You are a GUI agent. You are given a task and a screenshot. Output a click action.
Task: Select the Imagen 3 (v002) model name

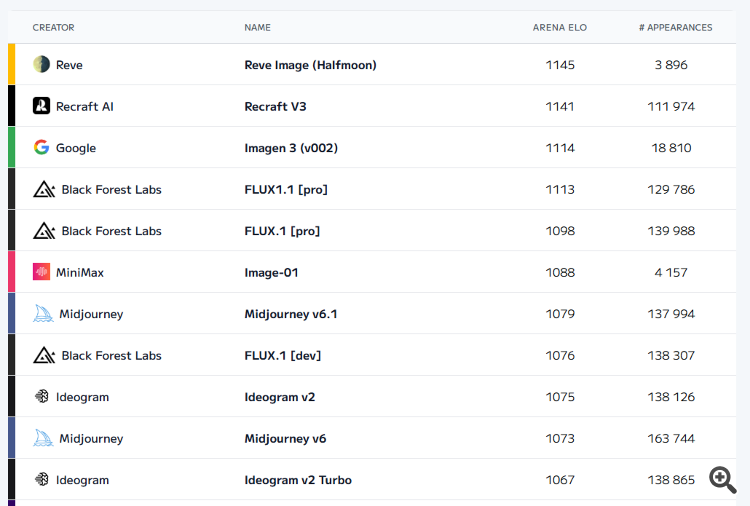(x=291, y=148)
